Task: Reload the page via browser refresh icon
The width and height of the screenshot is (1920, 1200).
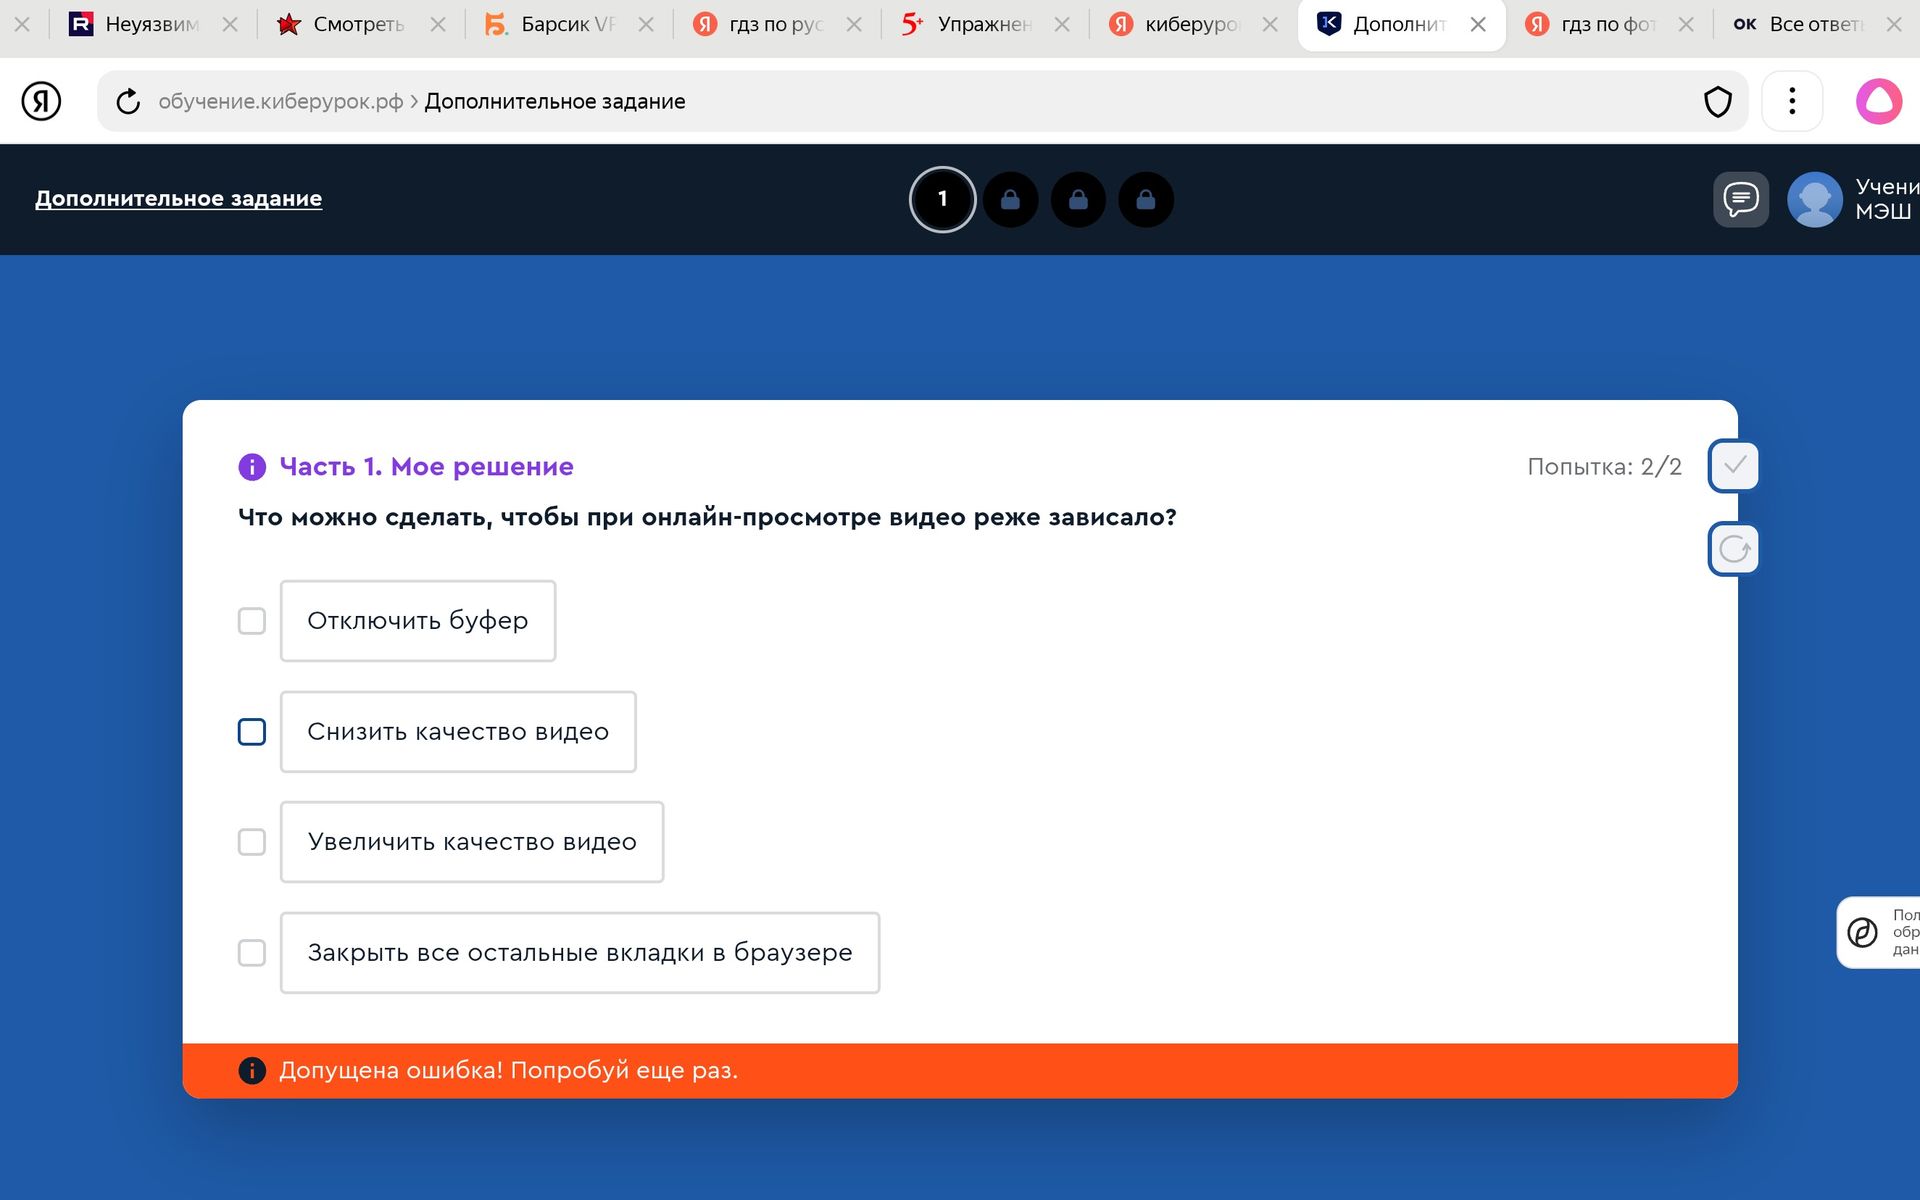Action: coord(128,101)
